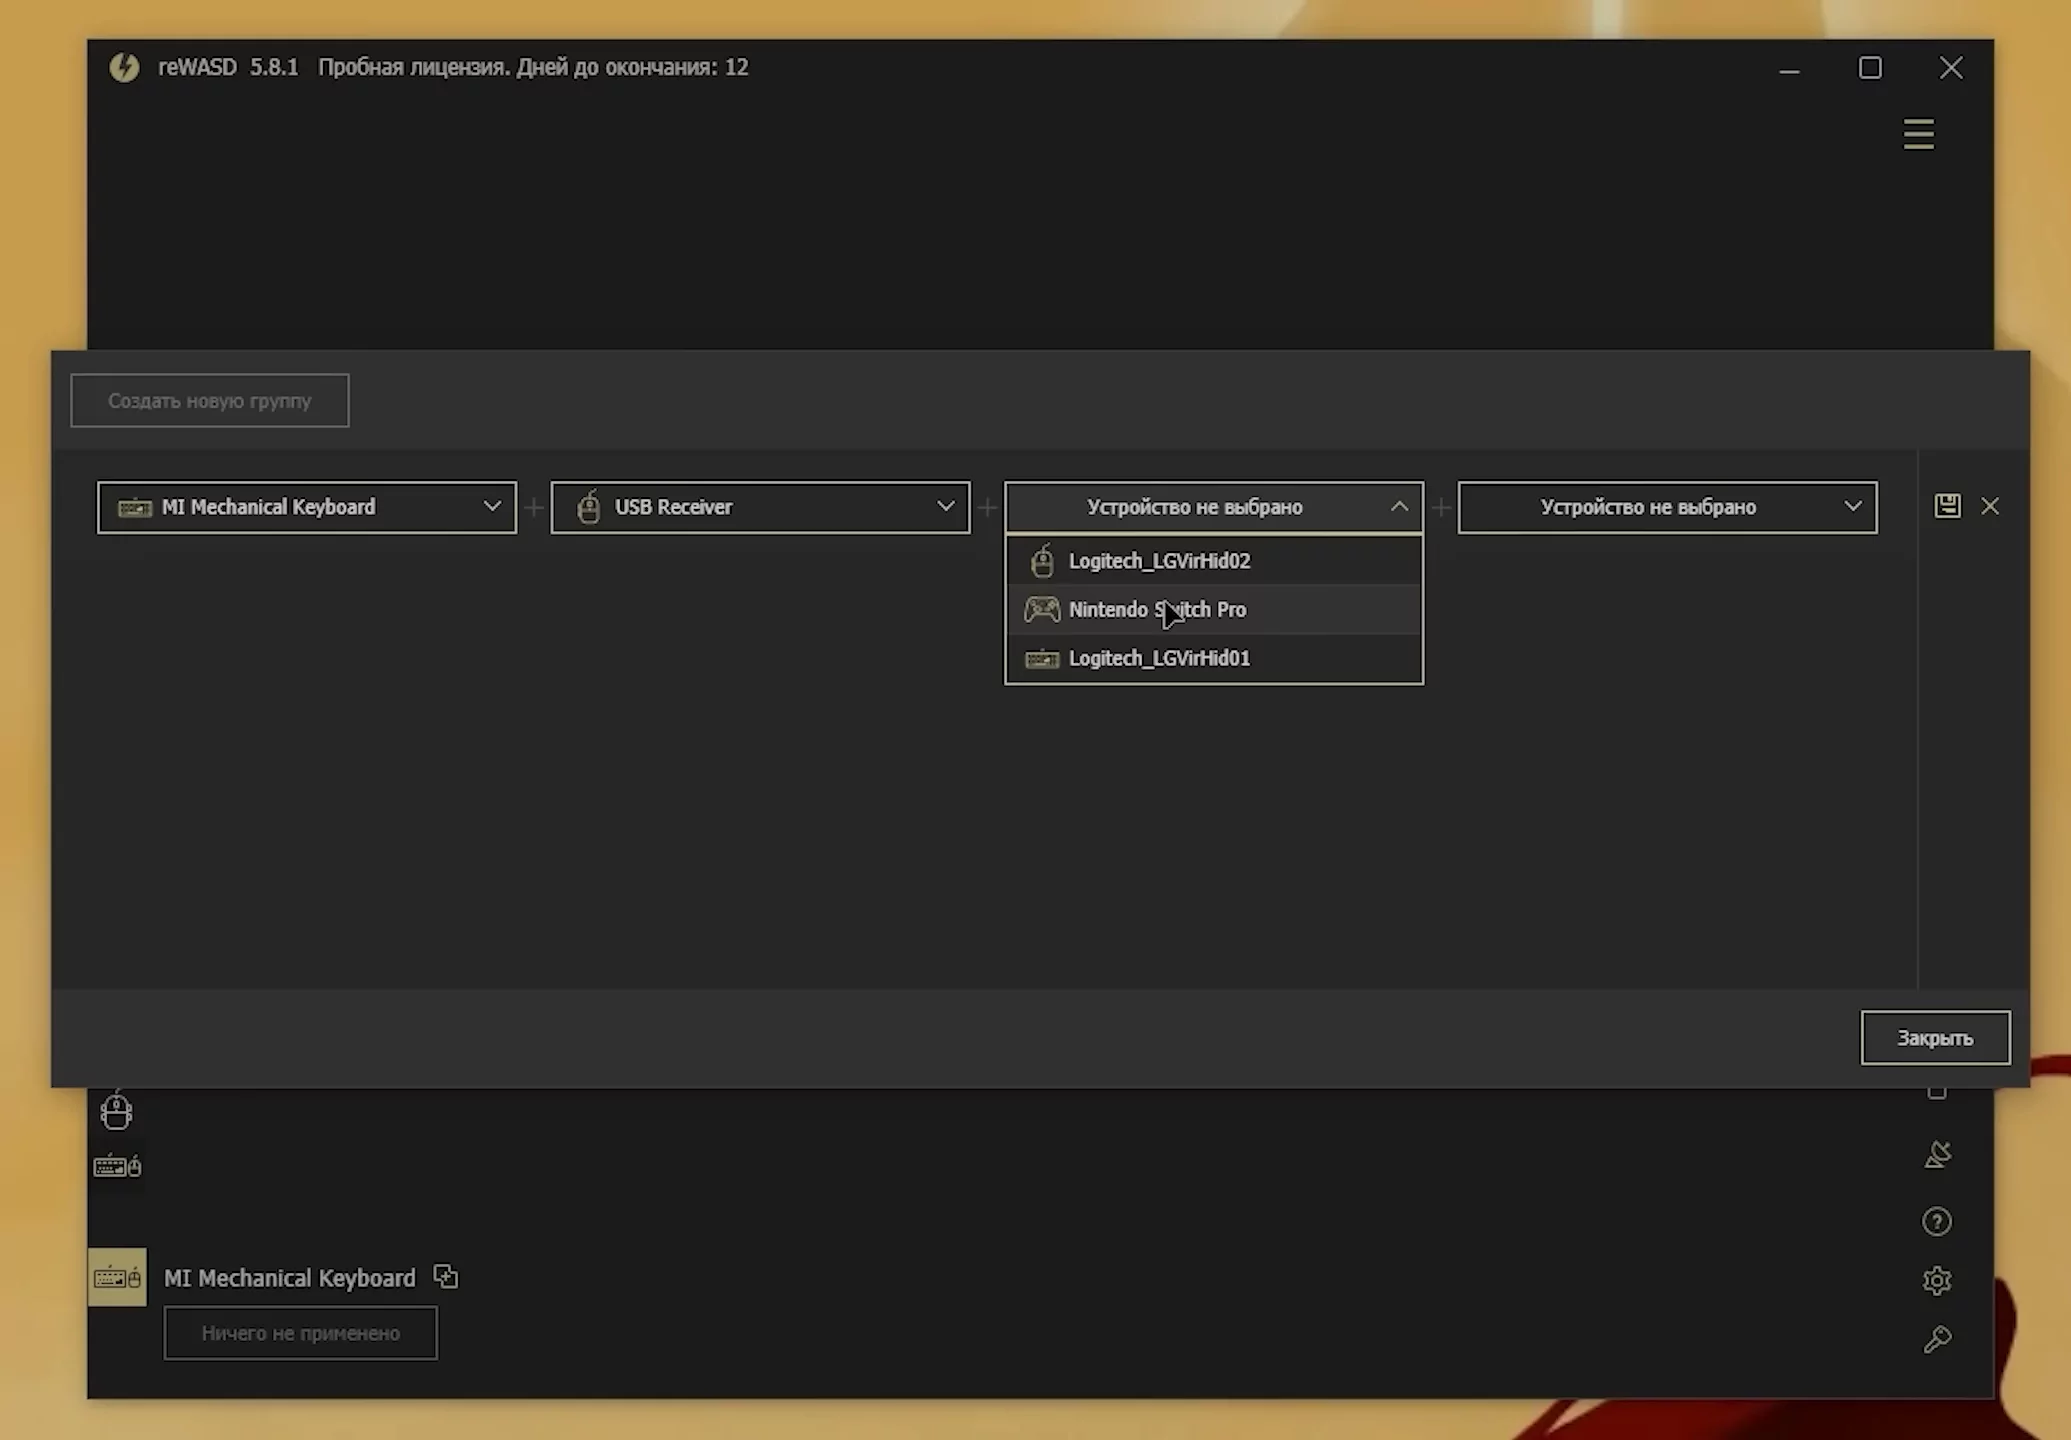Select the highlighted MI Mechanical Keyboard group tile

(117, 1277)
